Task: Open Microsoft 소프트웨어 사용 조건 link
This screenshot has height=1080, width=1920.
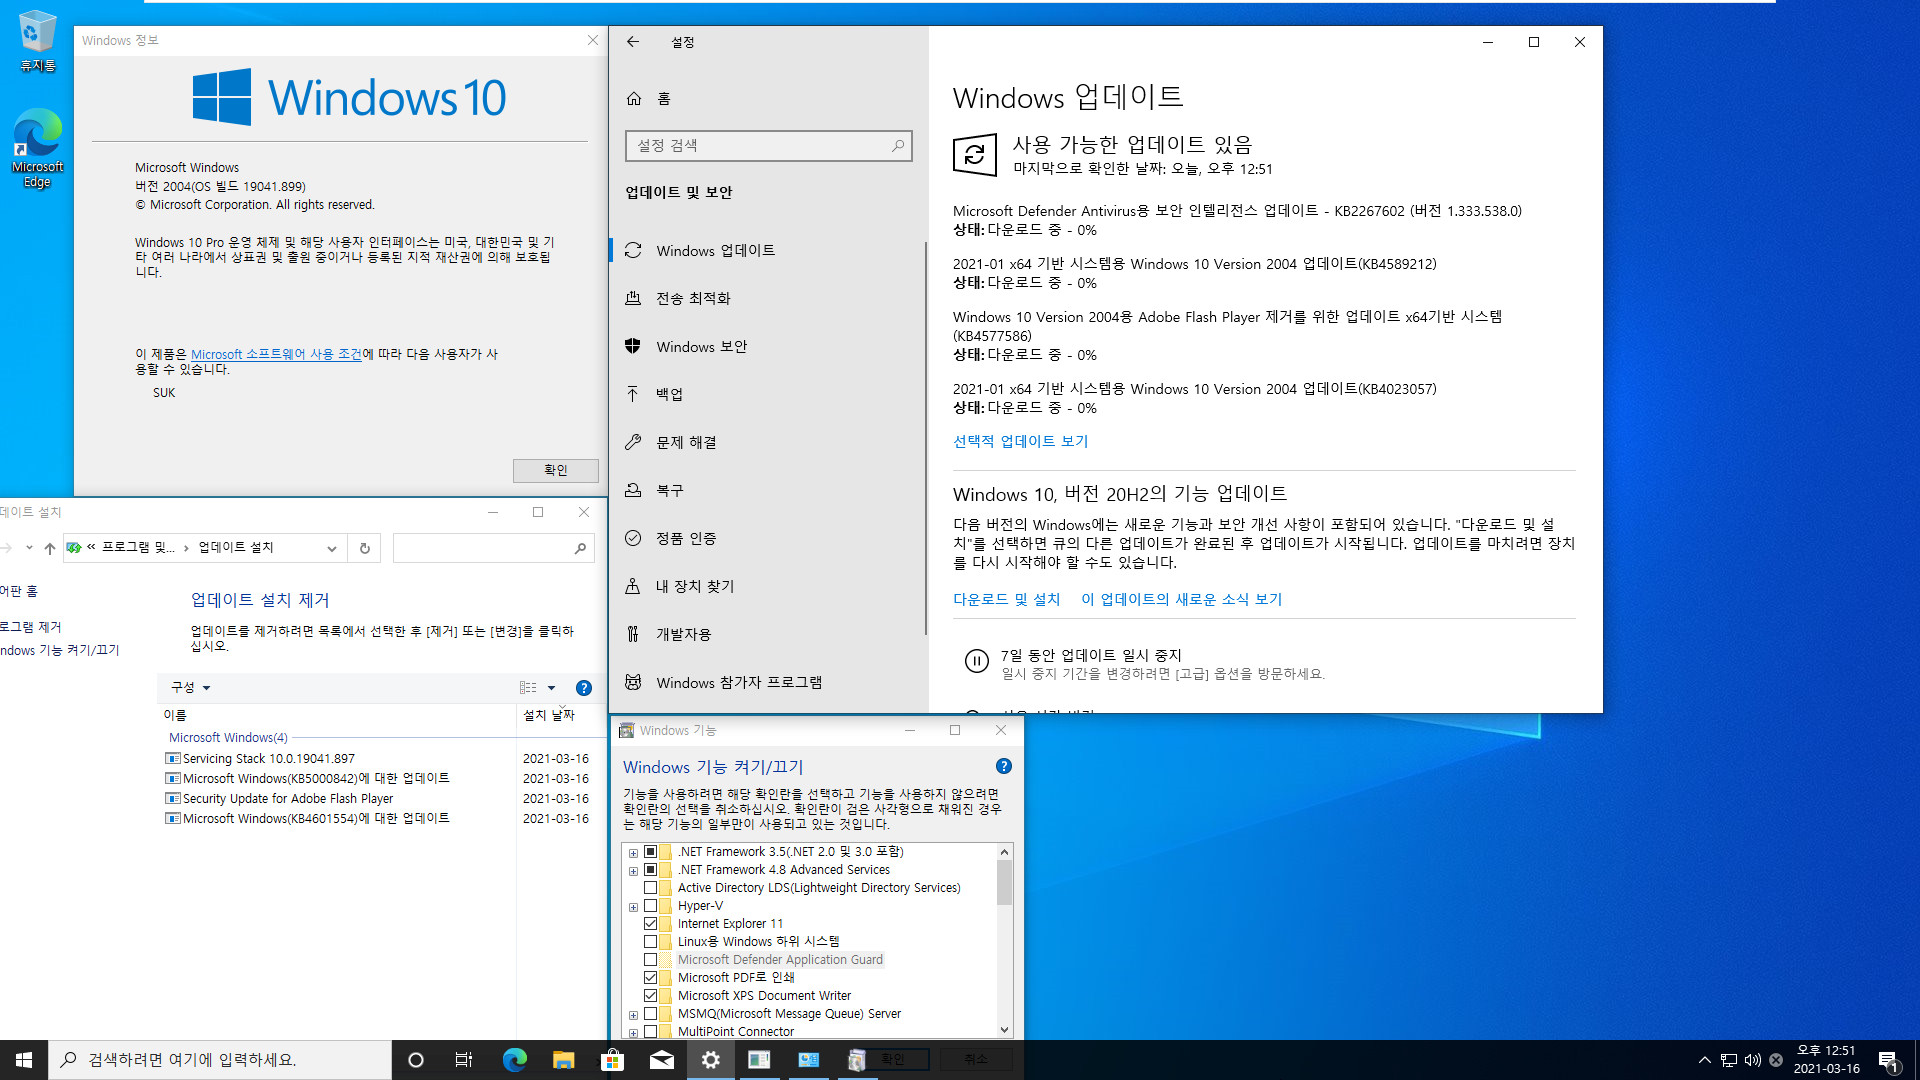Action: click(x=276, y=354)
